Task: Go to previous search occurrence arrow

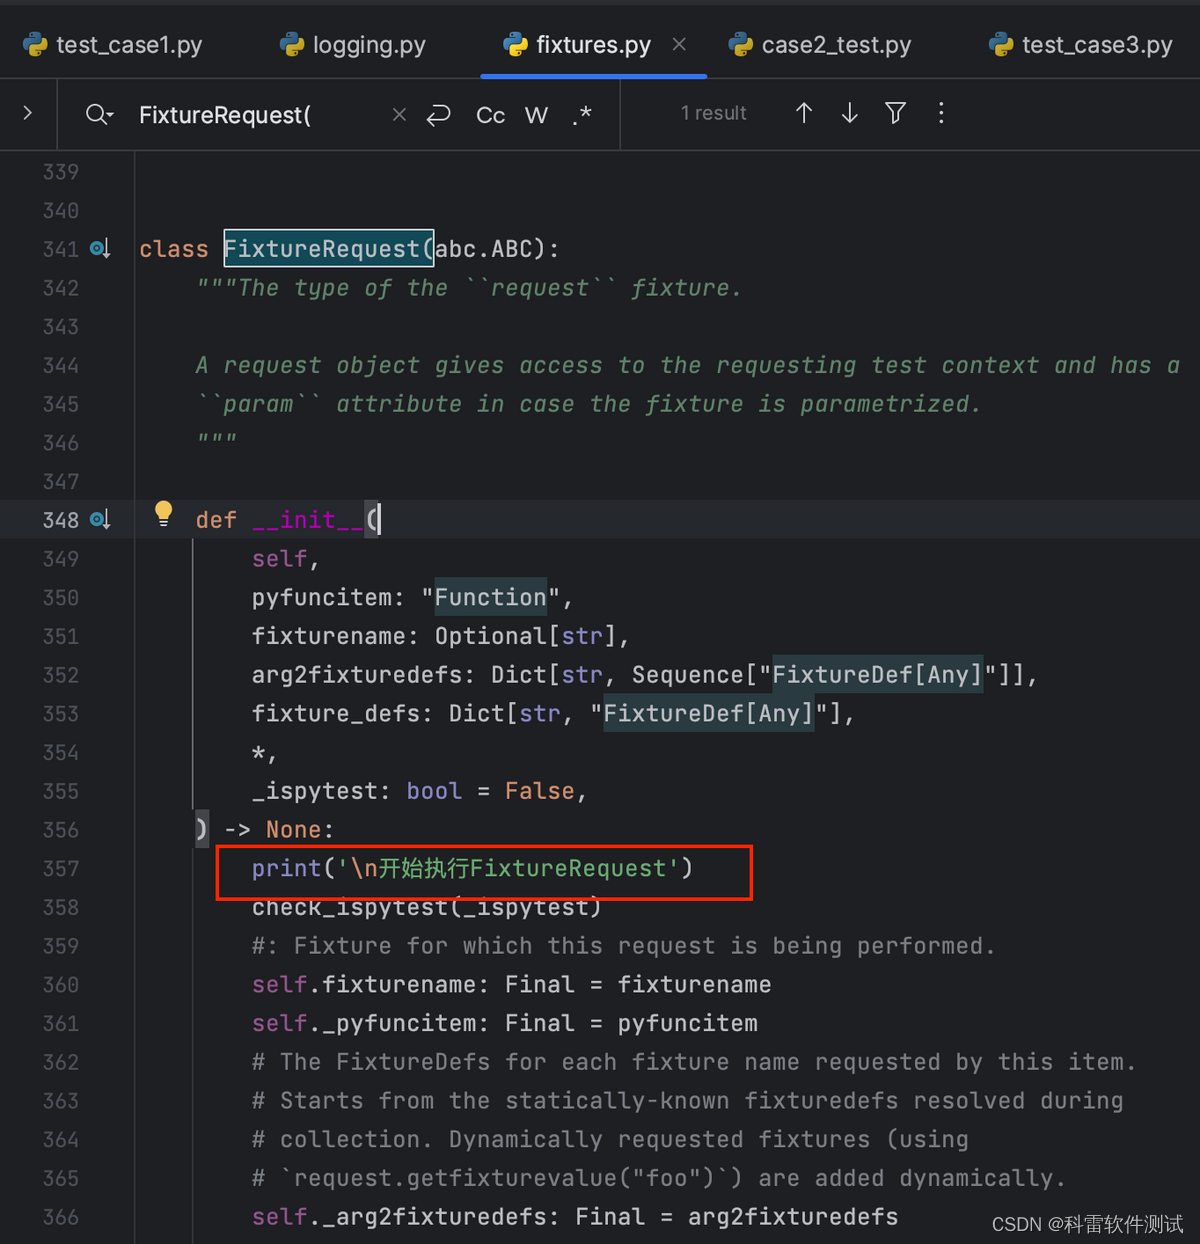Action: tap(803, 114)
